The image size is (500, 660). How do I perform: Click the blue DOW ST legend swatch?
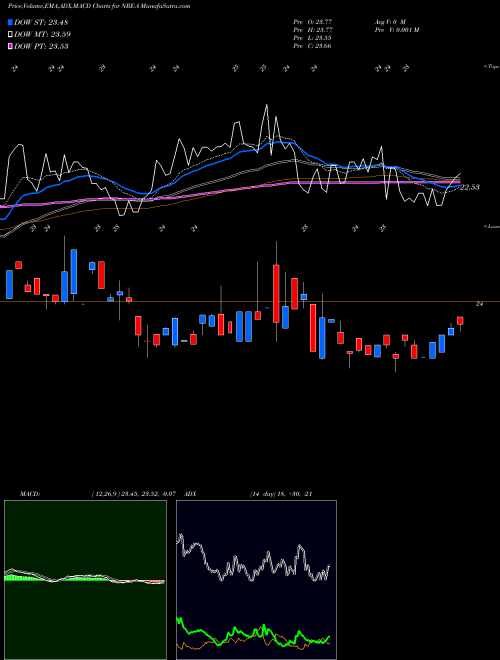point(11,22)
